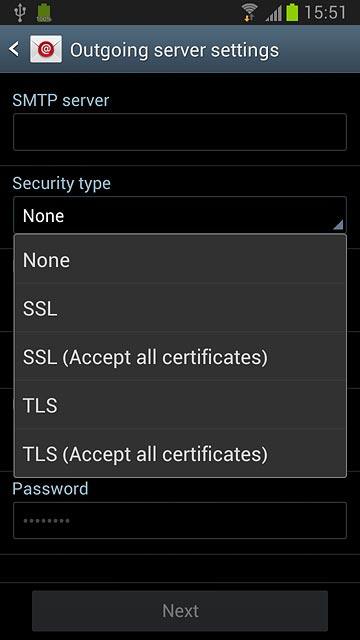The width and height of the screenshot is (360, 640).
Task: Tap the Next button
Action: (x=180, y=611)
